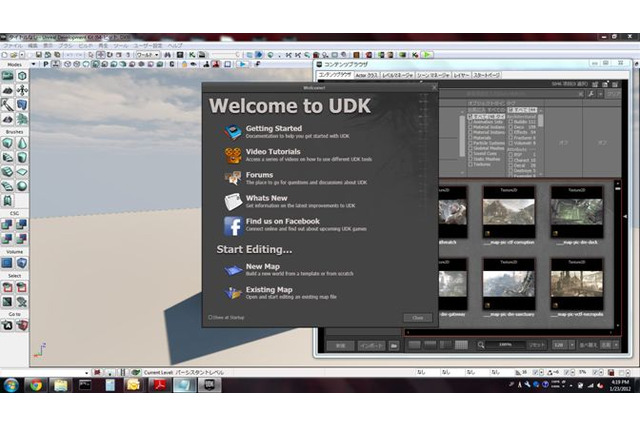Click the New Map icon
This screenshot has height=426, width=640.
[x=232, y=269]
